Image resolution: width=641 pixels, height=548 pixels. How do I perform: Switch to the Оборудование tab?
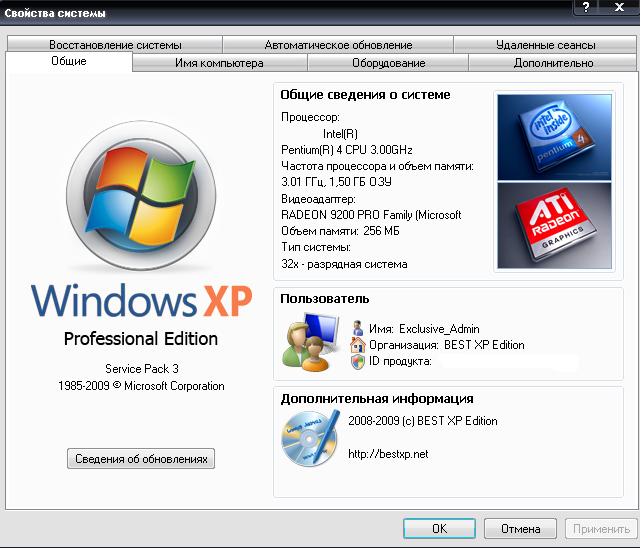(388, 63)
